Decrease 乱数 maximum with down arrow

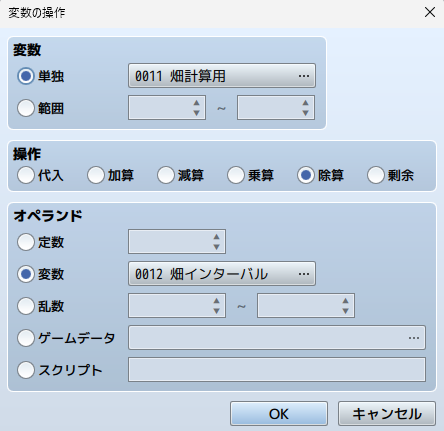tap(345, 311)
